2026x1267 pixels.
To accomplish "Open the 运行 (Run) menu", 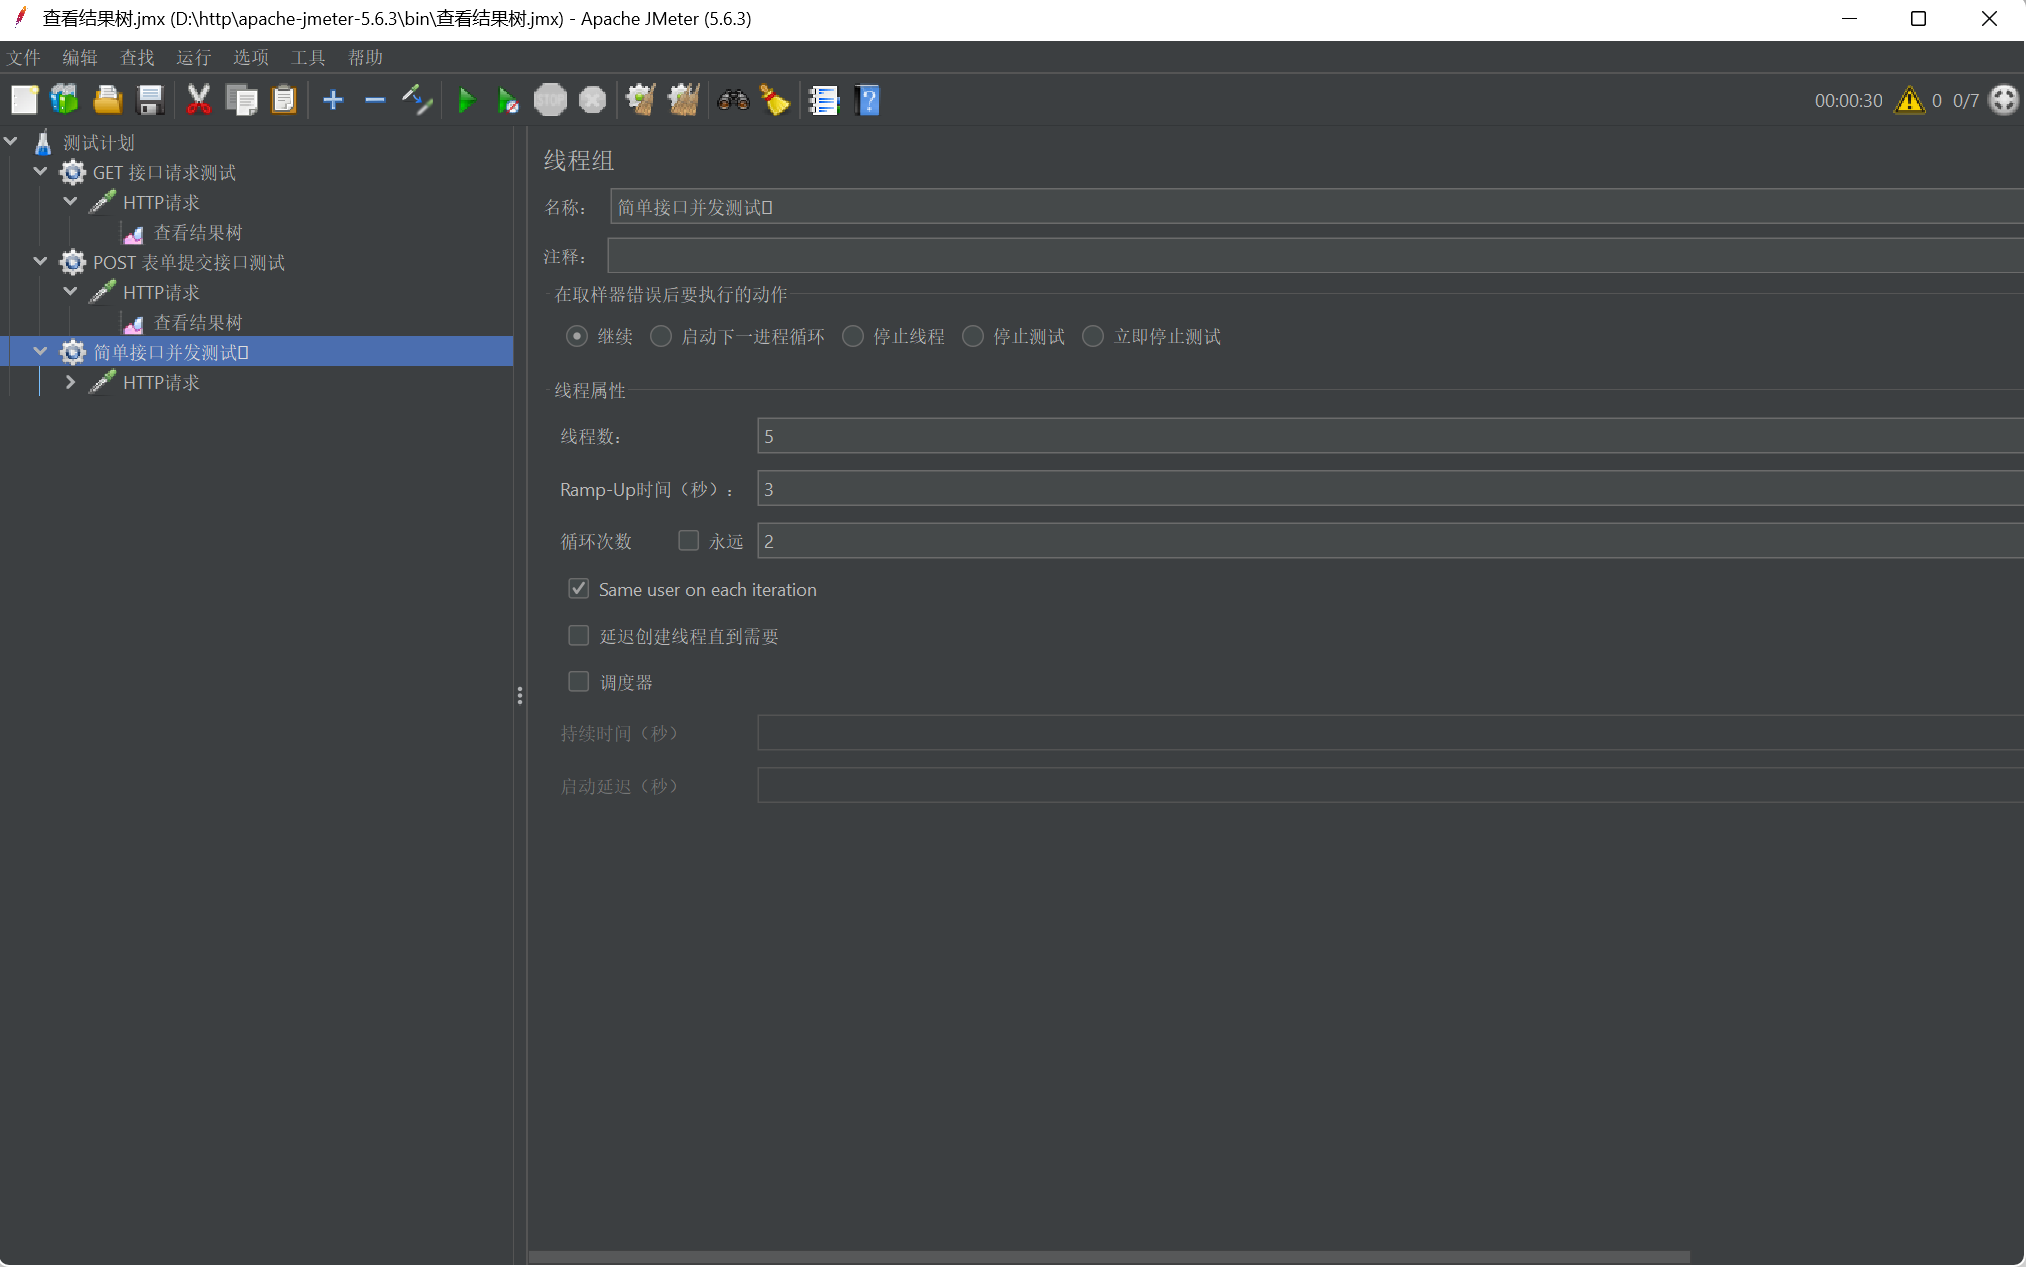I will pyautogui.click(x=193, y=57).
